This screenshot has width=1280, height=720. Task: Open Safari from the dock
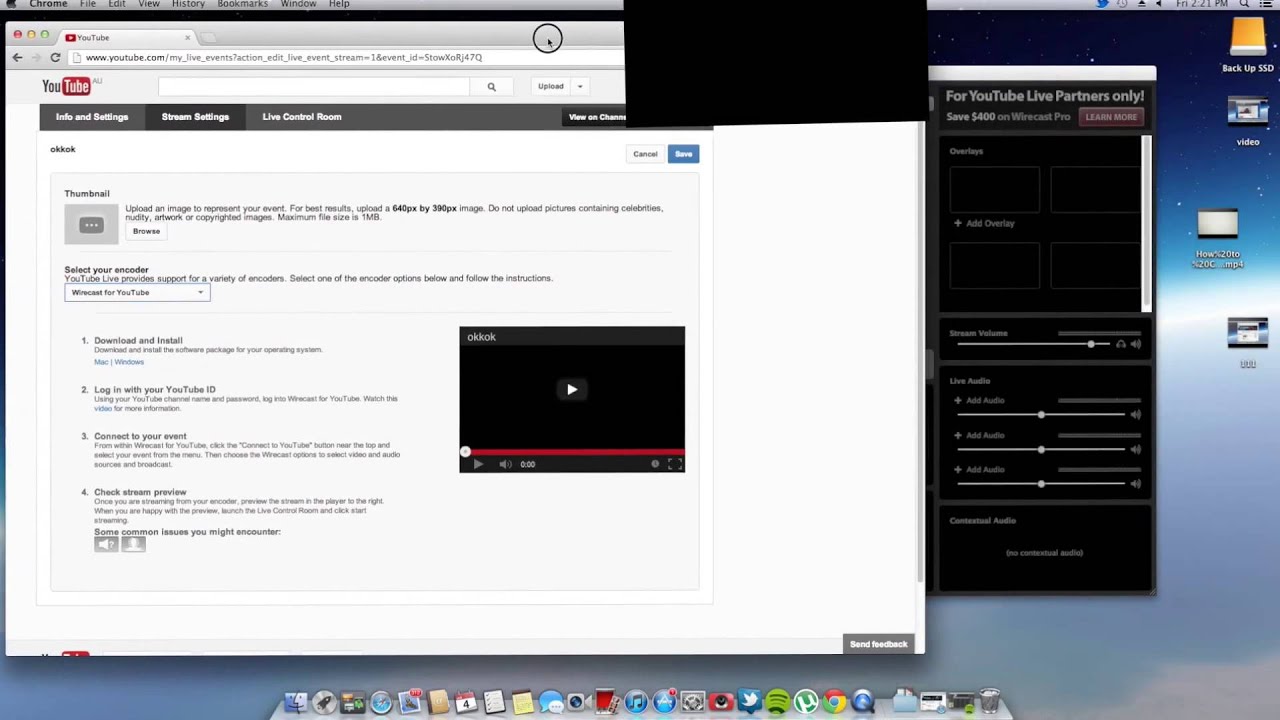(381, 702)
